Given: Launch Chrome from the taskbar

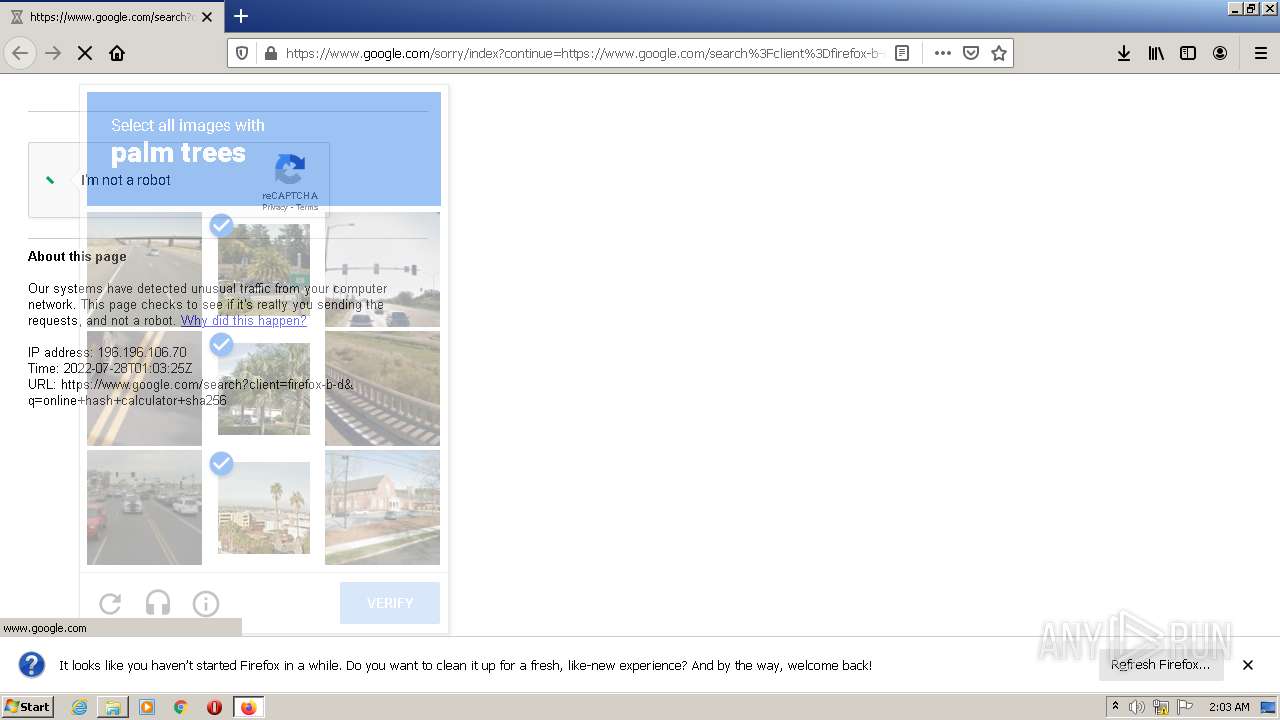Looking at the screenshot, I should [x=181, y=707].
